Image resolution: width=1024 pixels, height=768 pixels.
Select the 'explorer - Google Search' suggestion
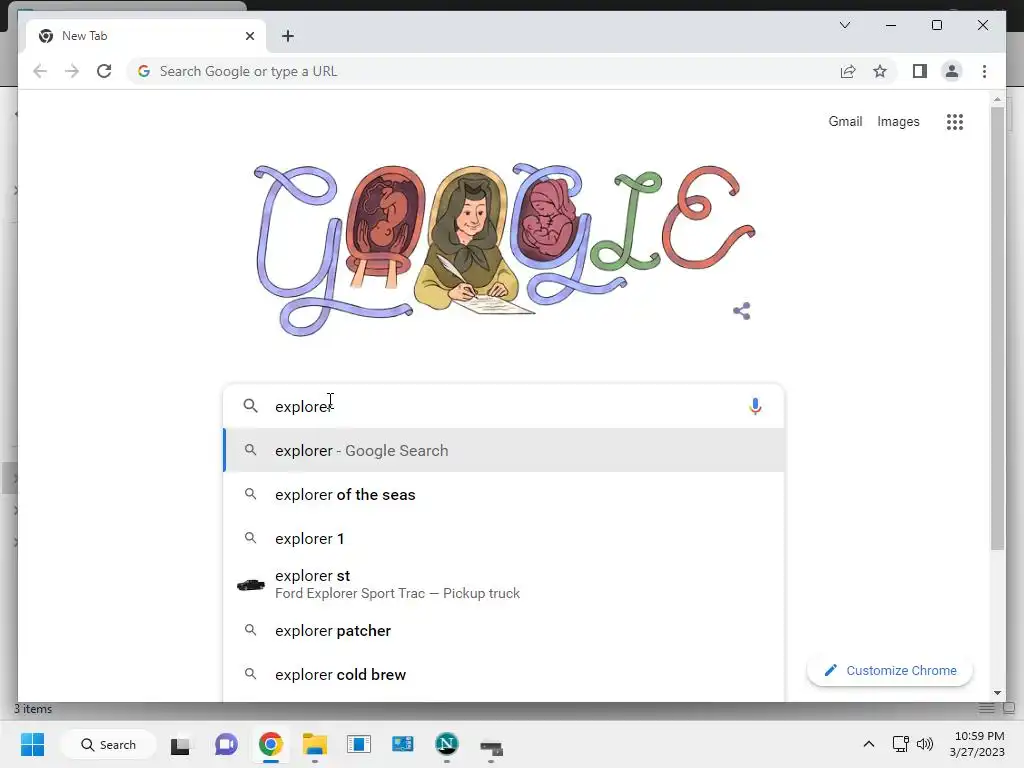click(x=504, y=451)
